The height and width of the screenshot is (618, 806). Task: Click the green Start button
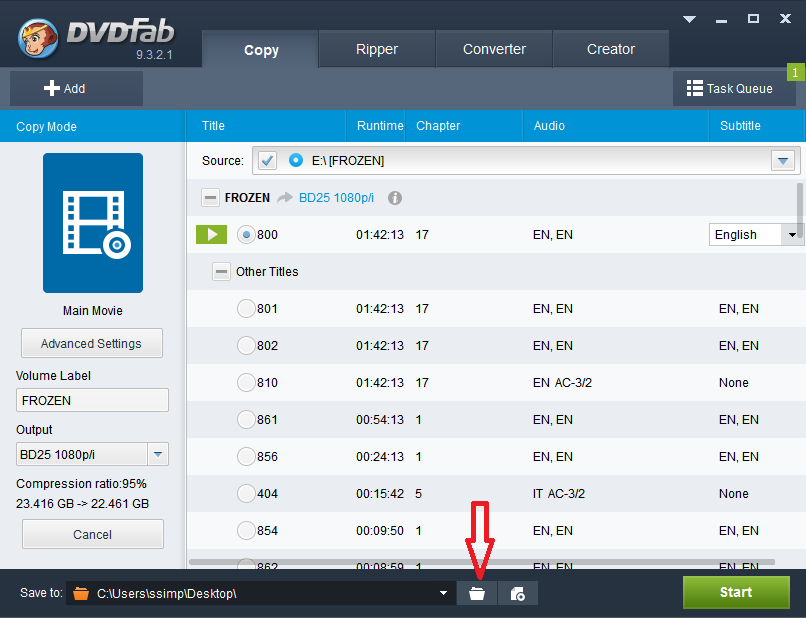(x=736, y=592)
